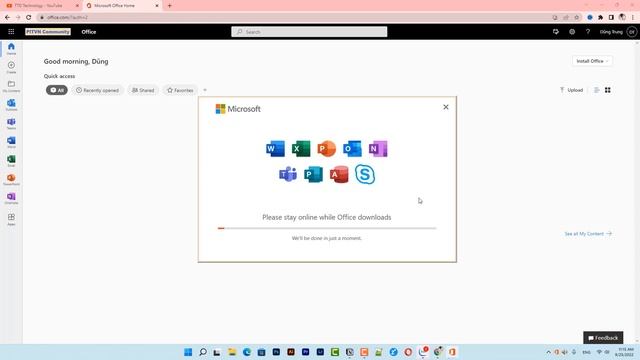
Task: Open the Help question mark in the header
Action: tap(588, 31)
